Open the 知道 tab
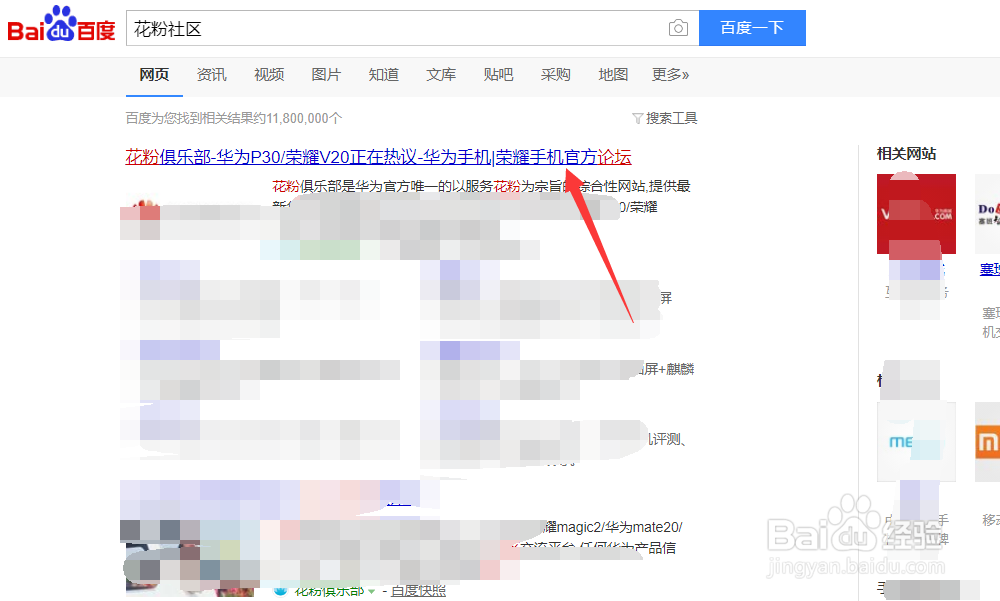Viewport: 1000px width, 601px height. (x=384, y=75)
